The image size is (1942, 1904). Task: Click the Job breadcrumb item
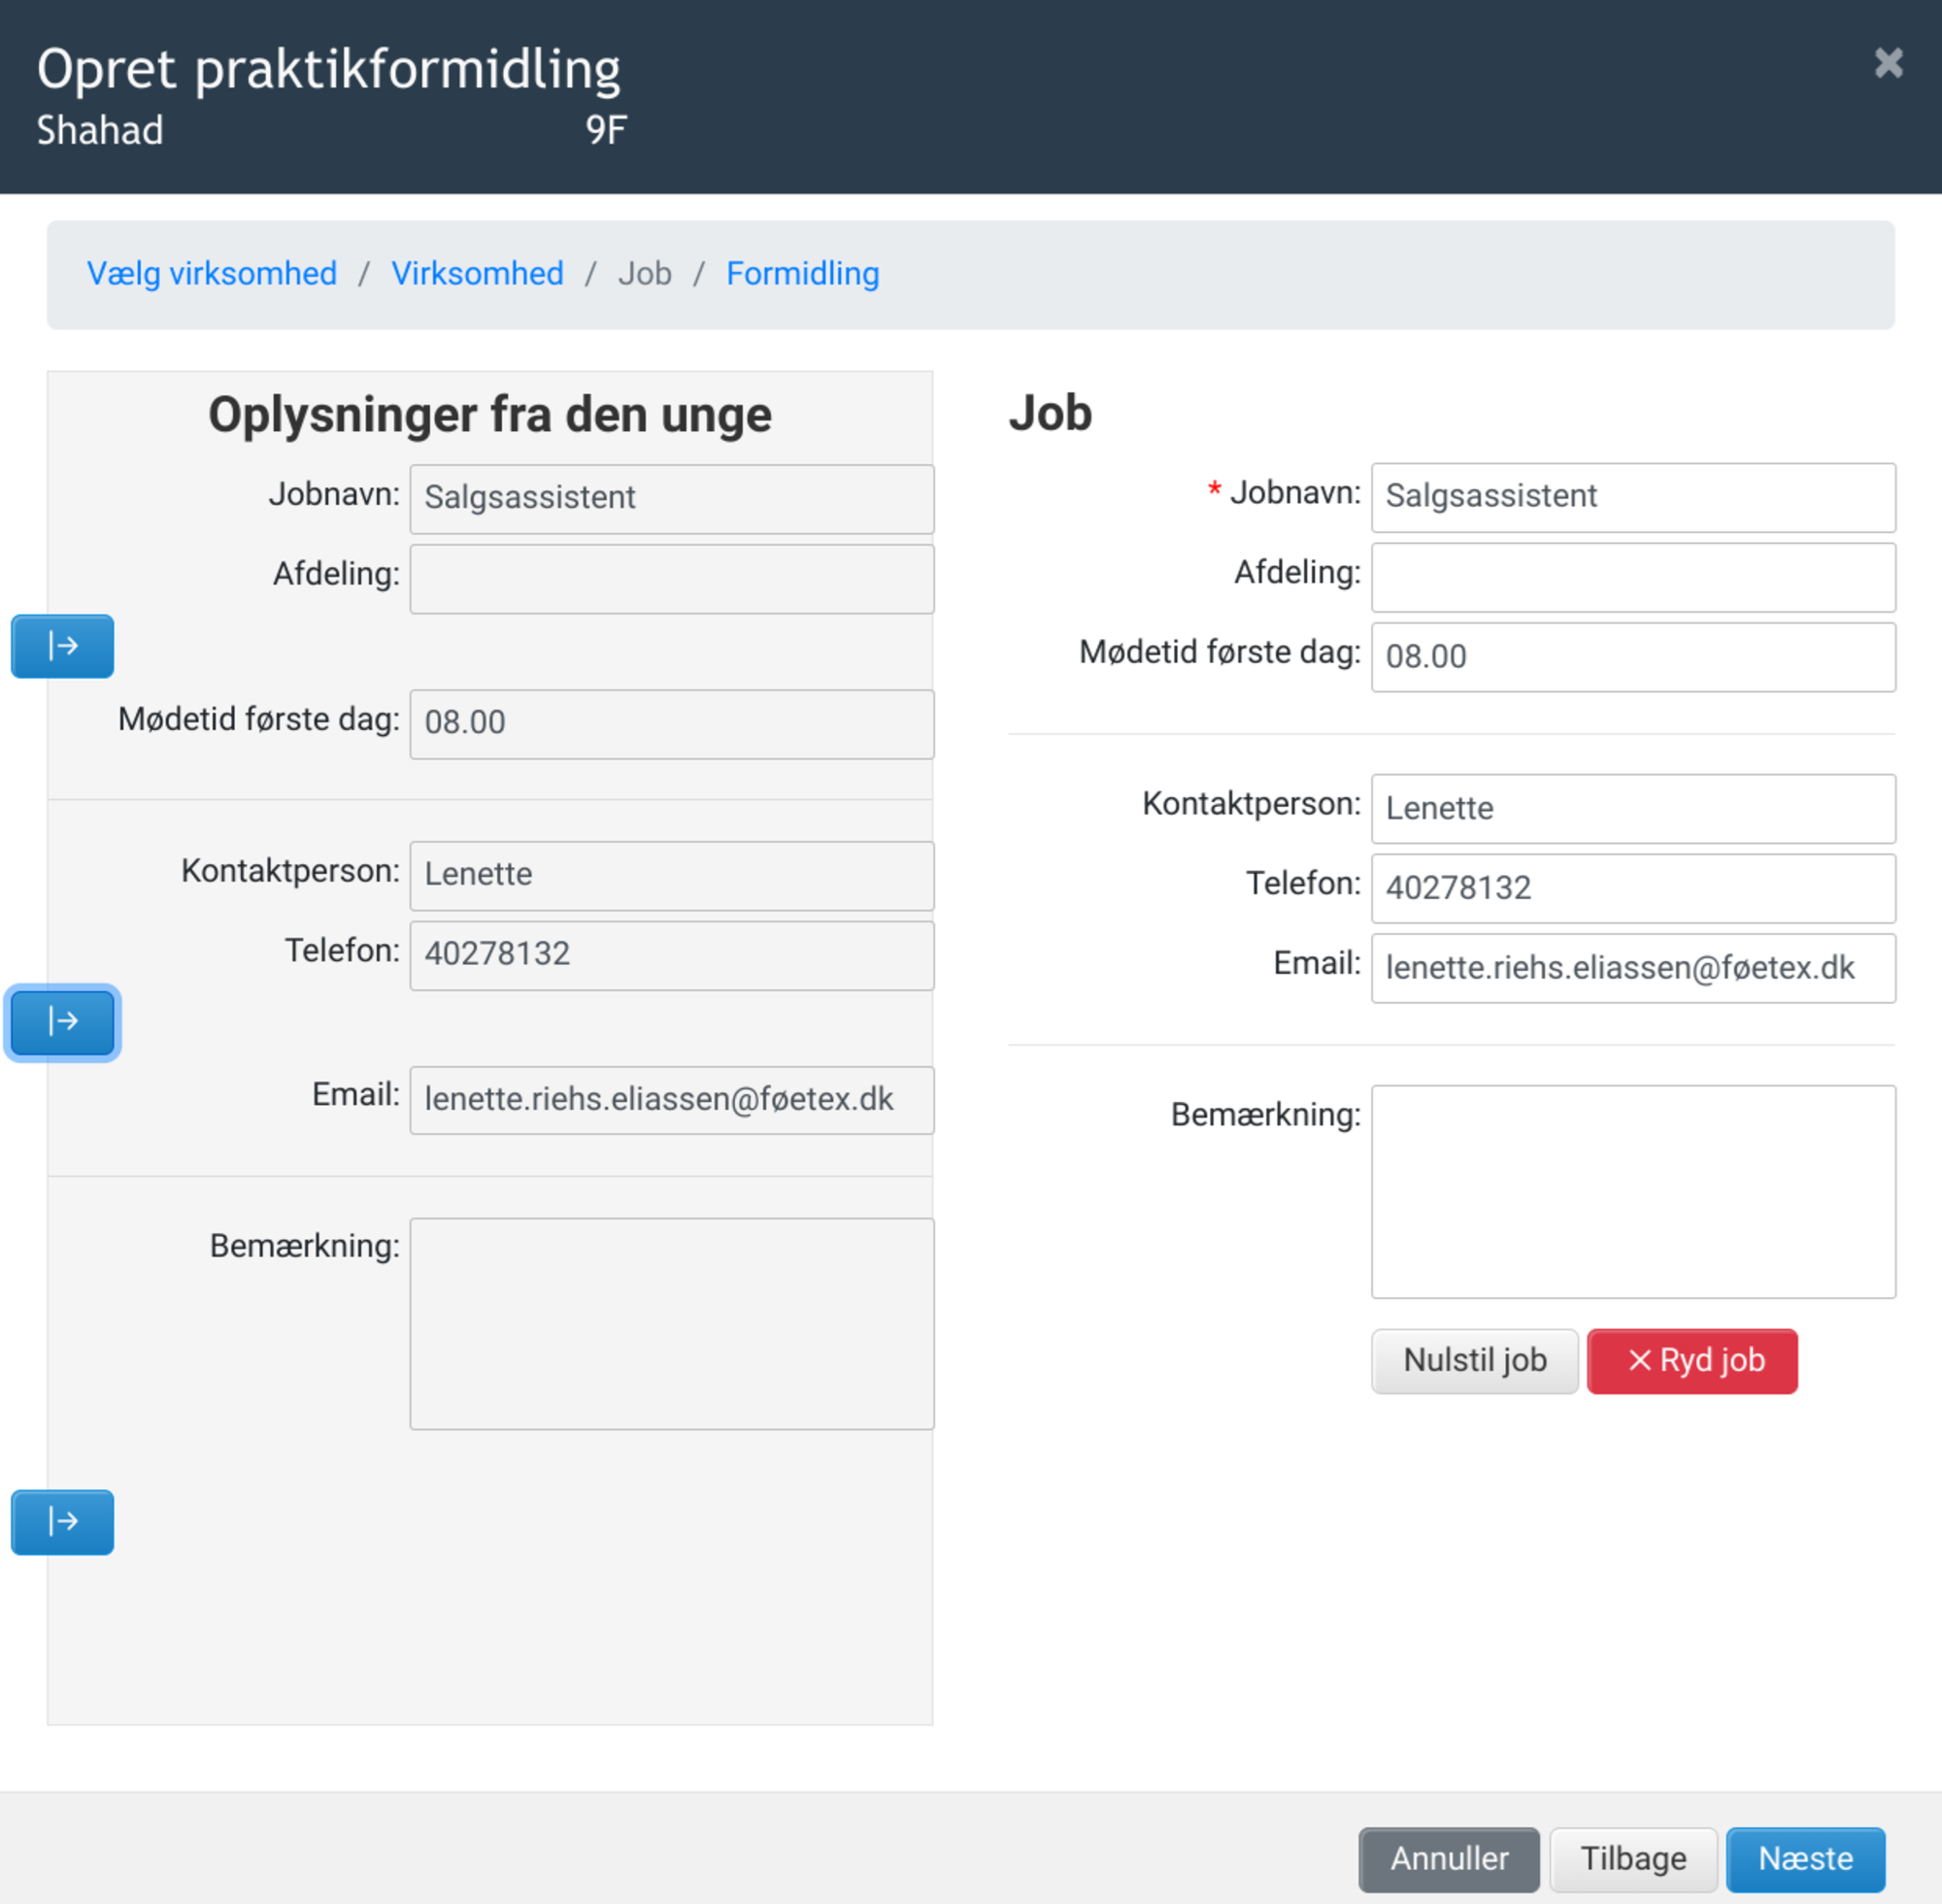(644, 274)
